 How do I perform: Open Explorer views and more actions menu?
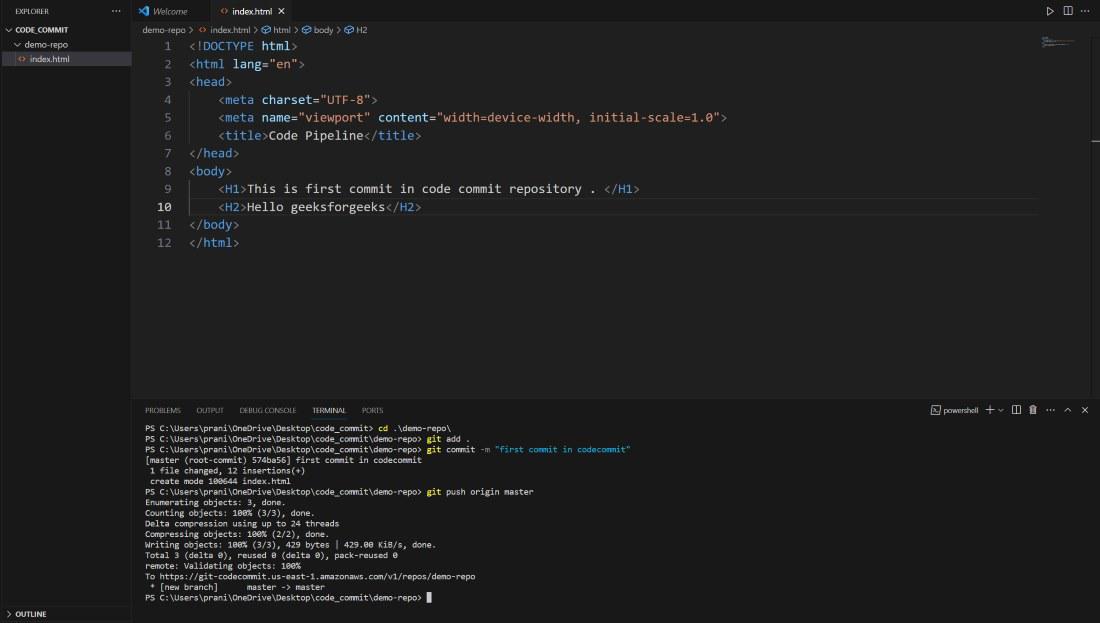(116, 11)
